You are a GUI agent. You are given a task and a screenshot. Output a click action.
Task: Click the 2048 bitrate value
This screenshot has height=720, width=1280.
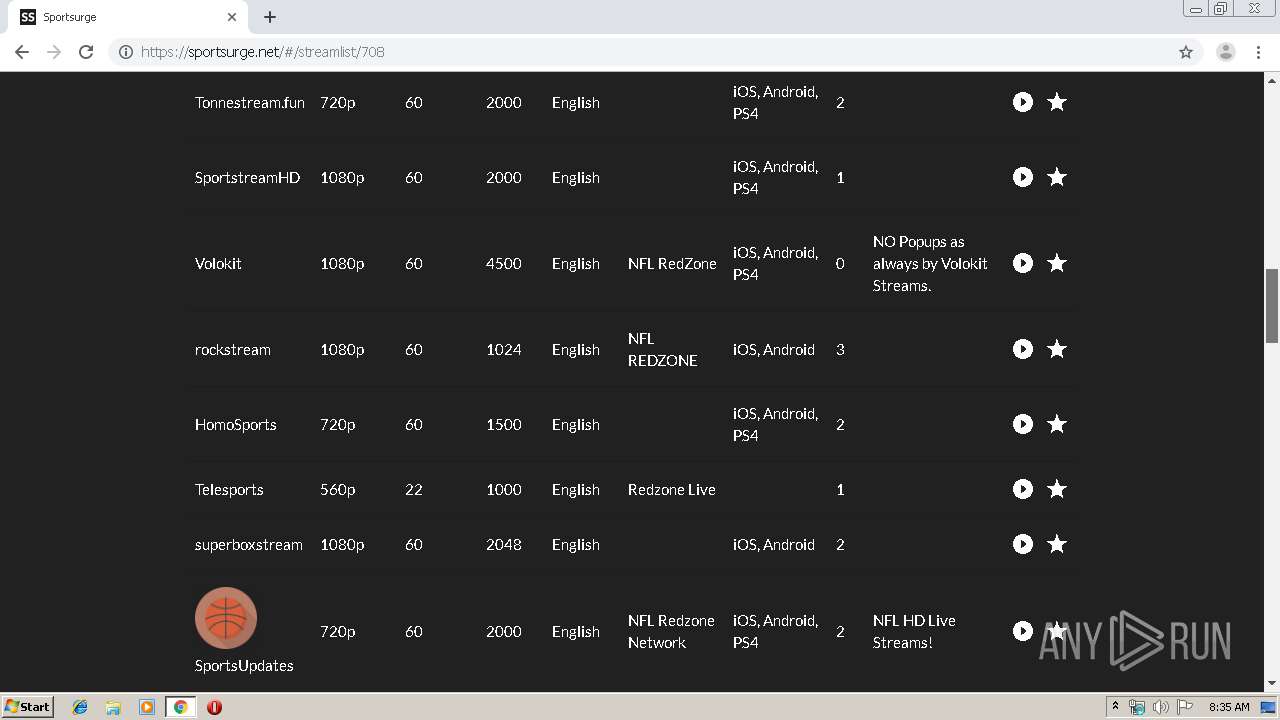504,544
